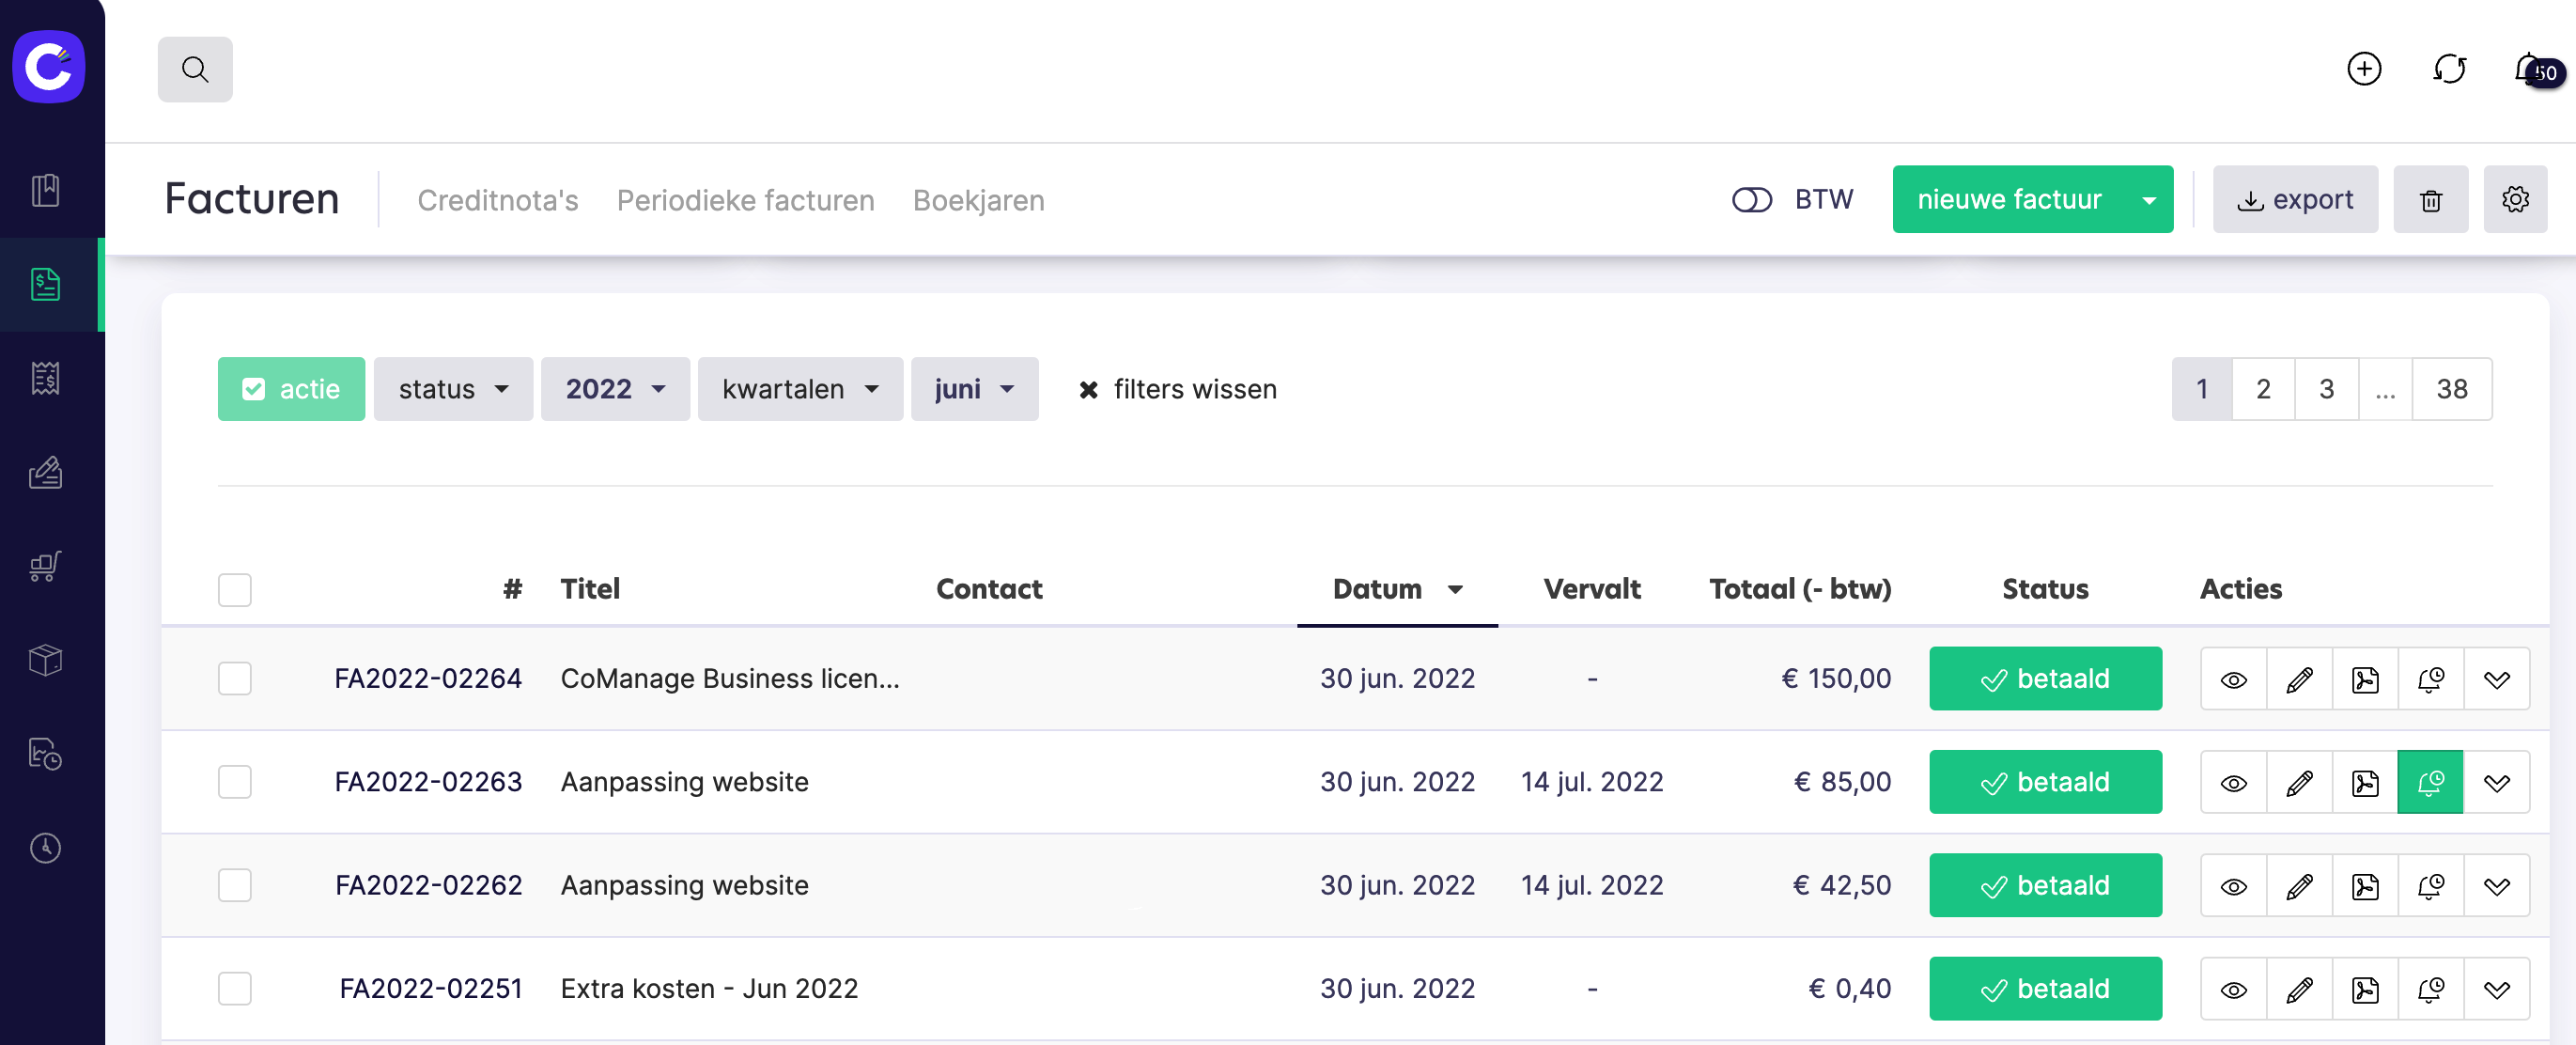
Task: Click filters wissen
Action: [1177, 389]
